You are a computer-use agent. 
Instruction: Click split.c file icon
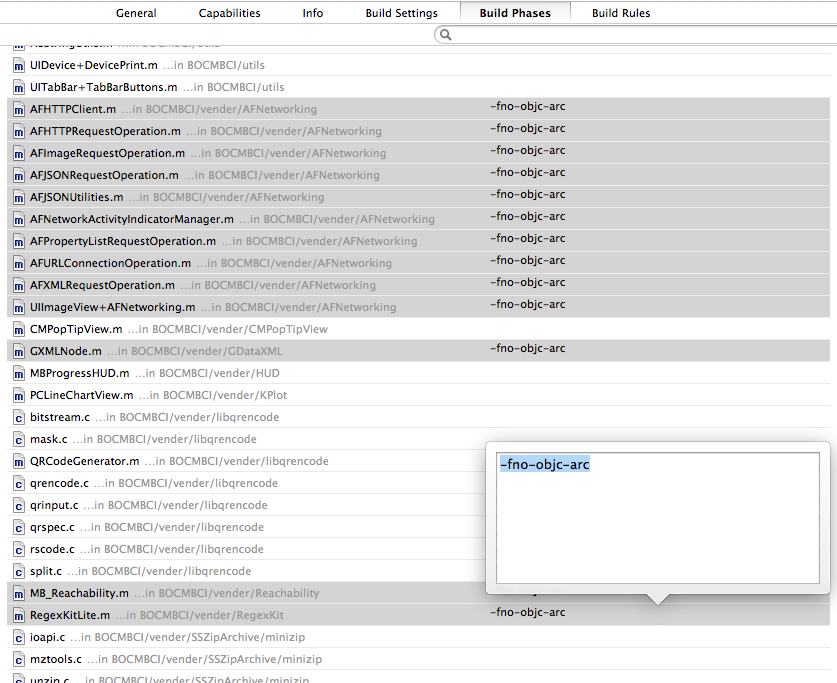coord(19,571)
